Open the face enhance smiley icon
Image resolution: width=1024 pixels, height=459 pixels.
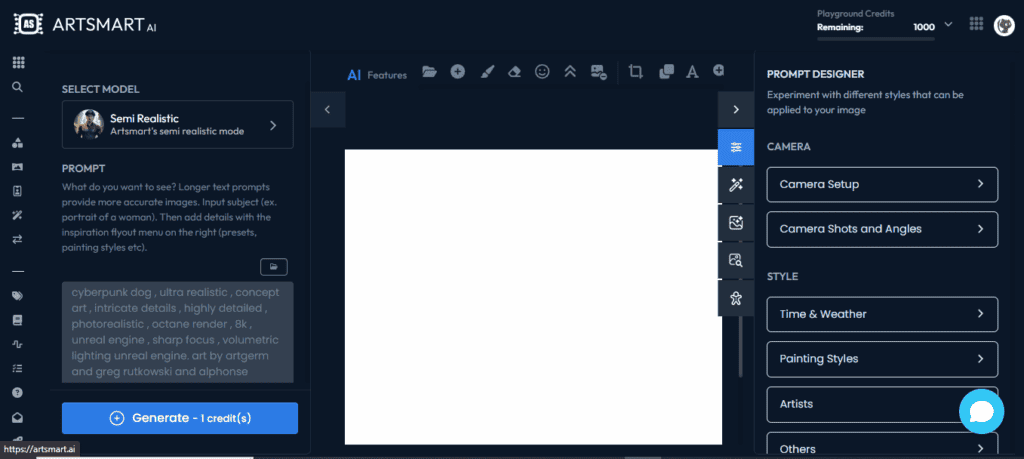click(542, 72)
